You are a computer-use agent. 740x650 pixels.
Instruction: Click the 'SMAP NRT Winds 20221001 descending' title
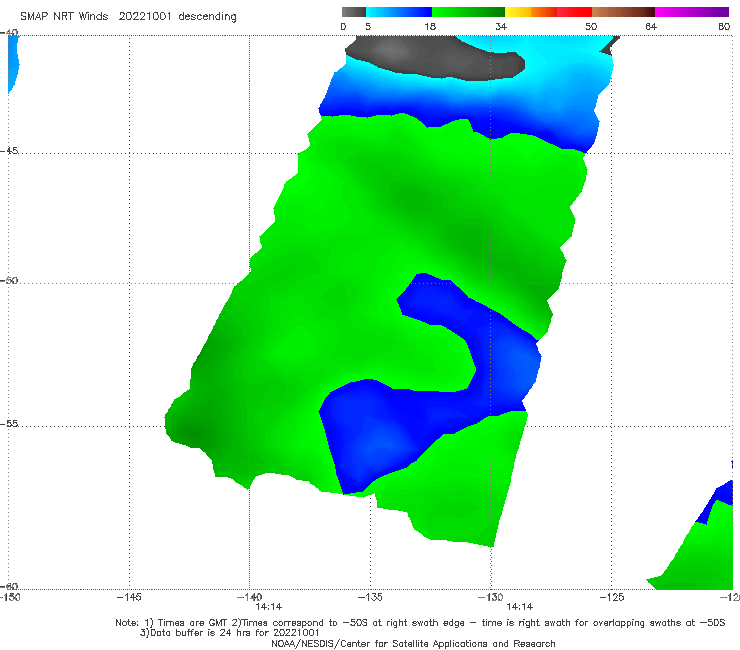point(128,17)
